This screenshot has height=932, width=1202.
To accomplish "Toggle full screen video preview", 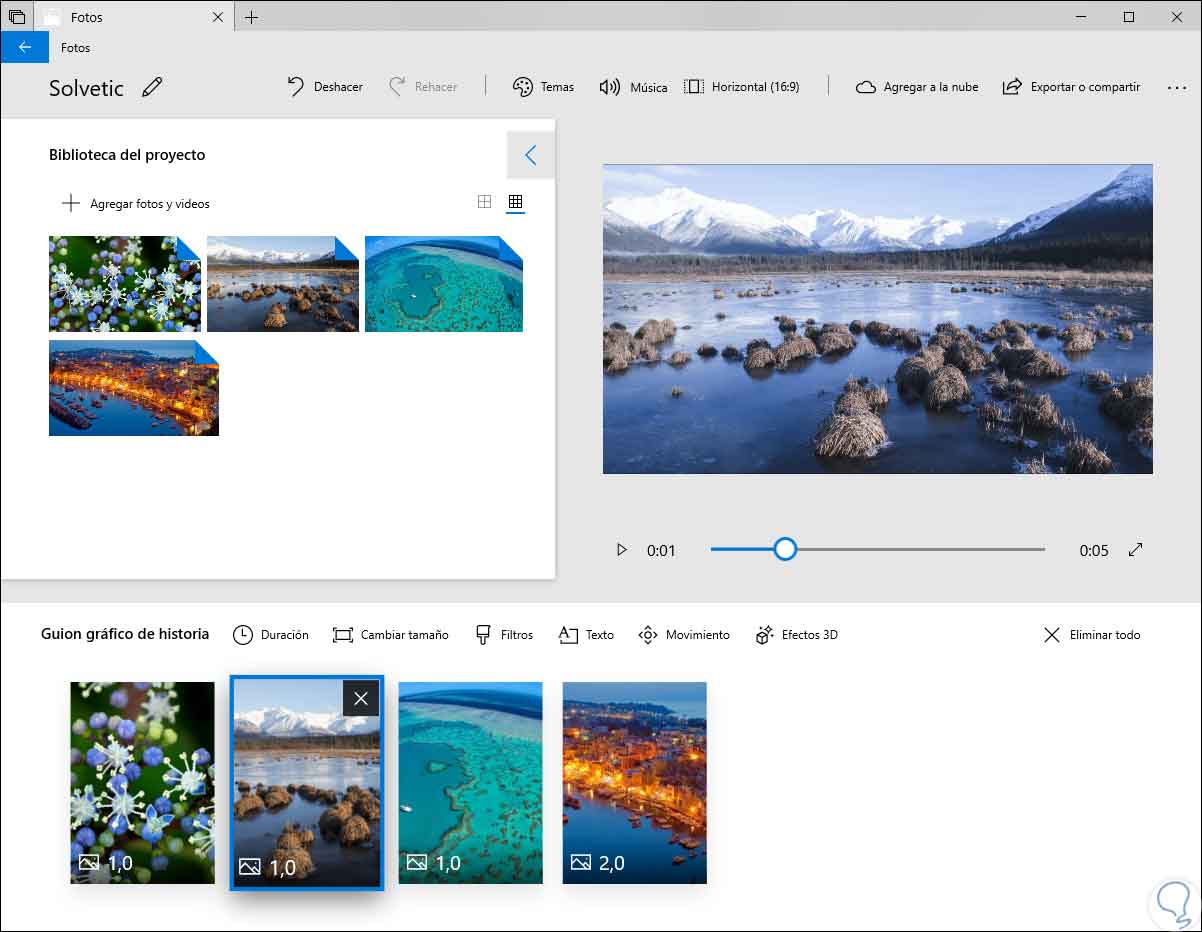I will pyautogui.click(x=1135, y=550).
